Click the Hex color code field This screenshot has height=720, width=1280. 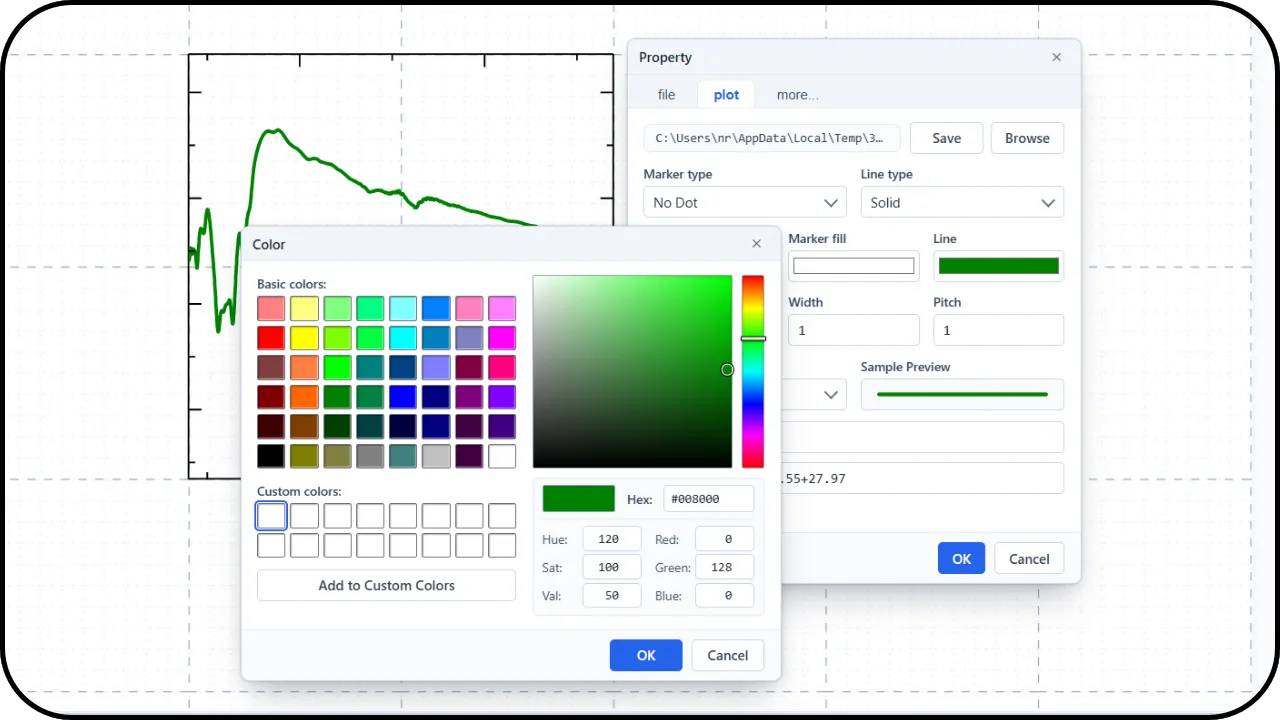709,499
